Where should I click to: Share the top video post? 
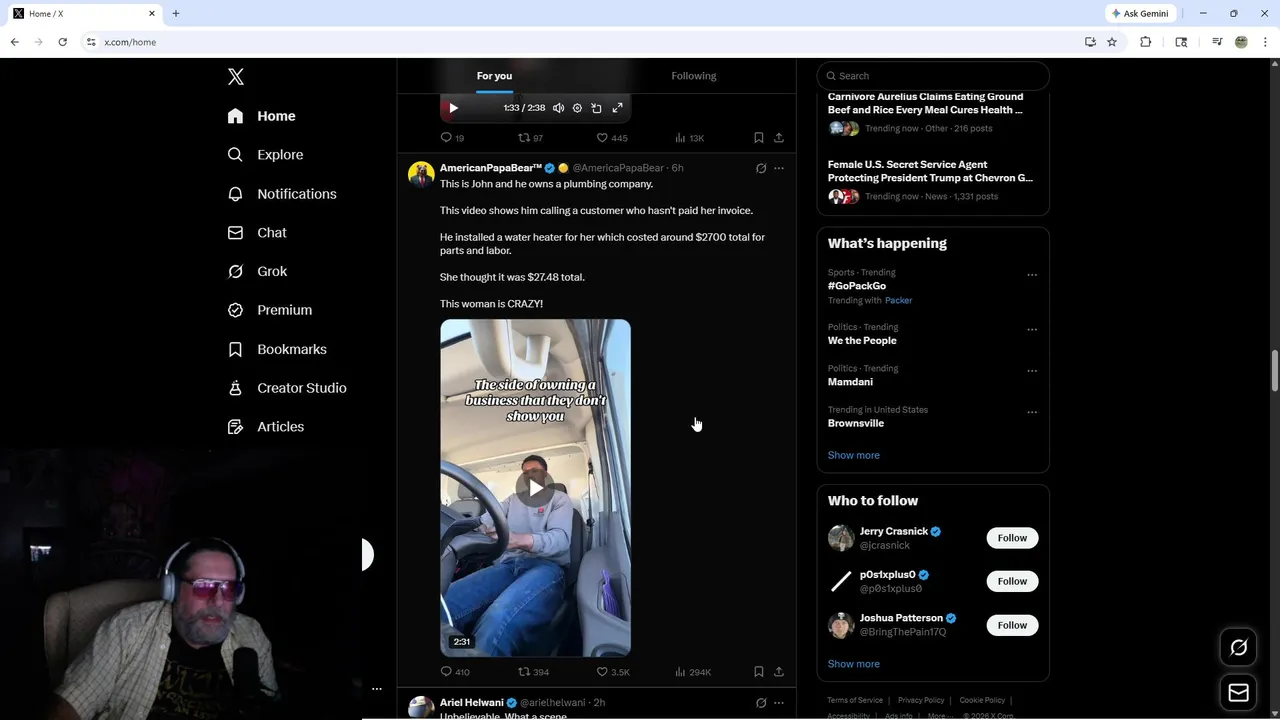click(x=779, y=138)
